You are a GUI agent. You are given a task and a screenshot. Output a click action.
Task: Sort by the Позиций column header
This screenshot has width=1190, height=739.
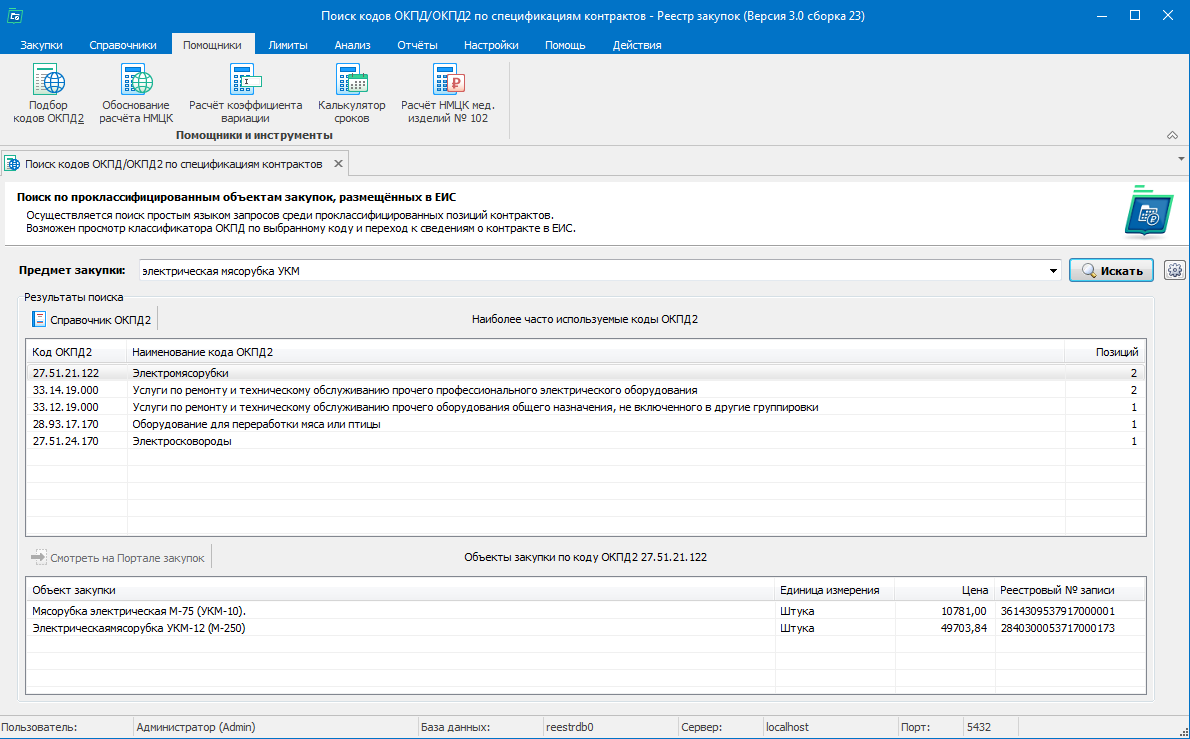click(1105, 352)
